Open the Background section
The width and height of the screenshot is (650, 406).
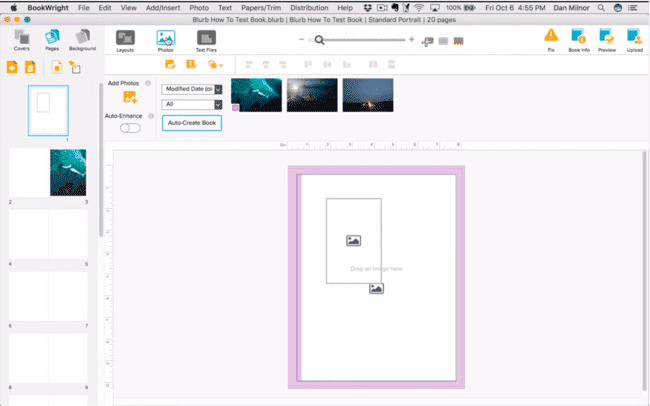point(82,40)
